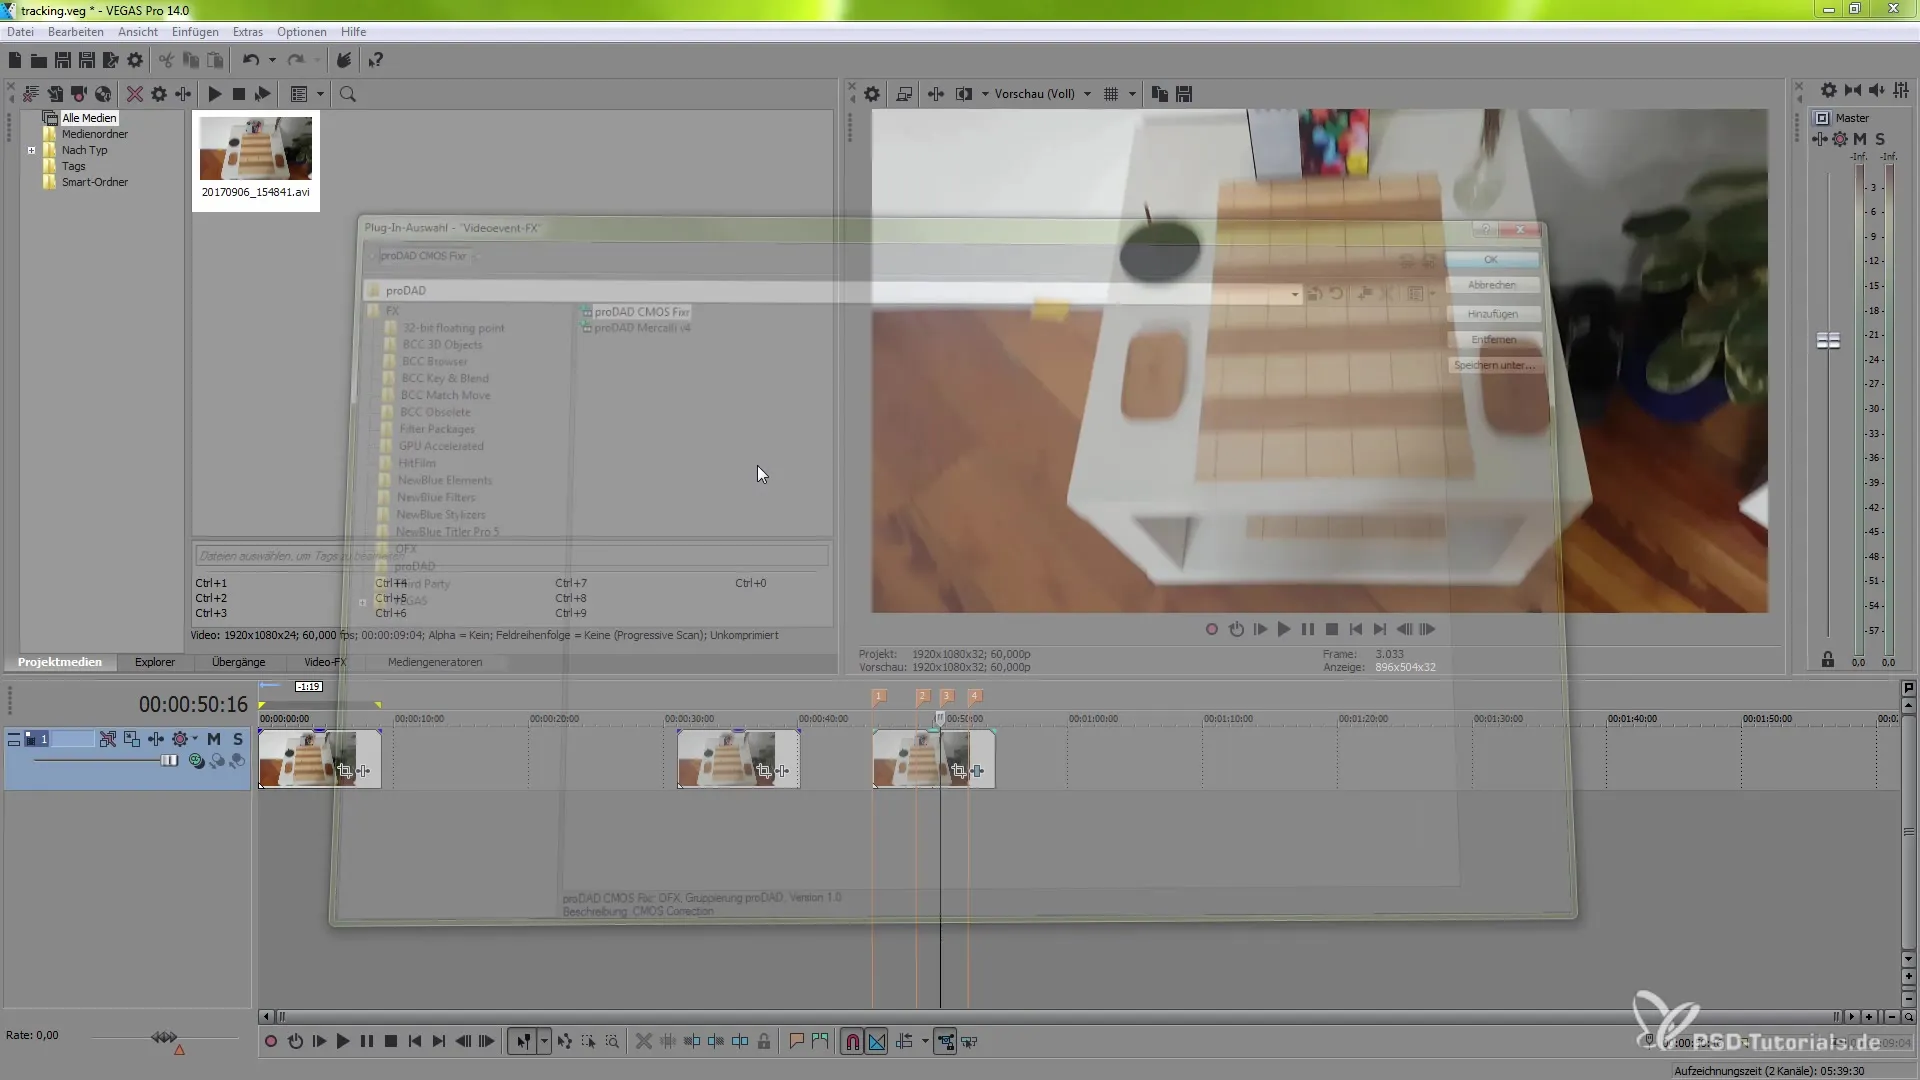This screenshot has width=1920, height=1080.
Task: Click the track 1 level slider handle
Action: (169, 761)
